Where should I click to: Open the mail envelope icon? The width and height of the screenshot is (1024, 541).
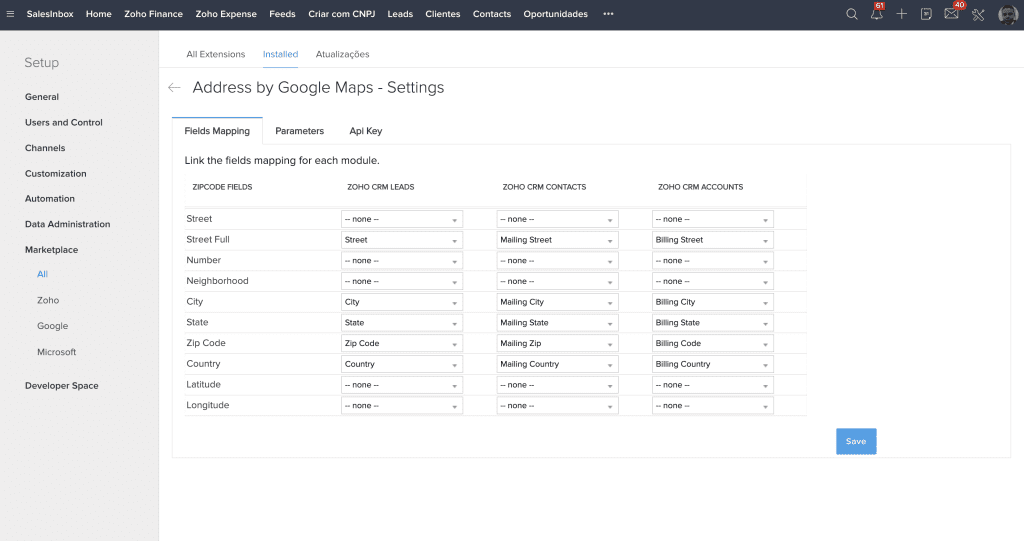951,14
